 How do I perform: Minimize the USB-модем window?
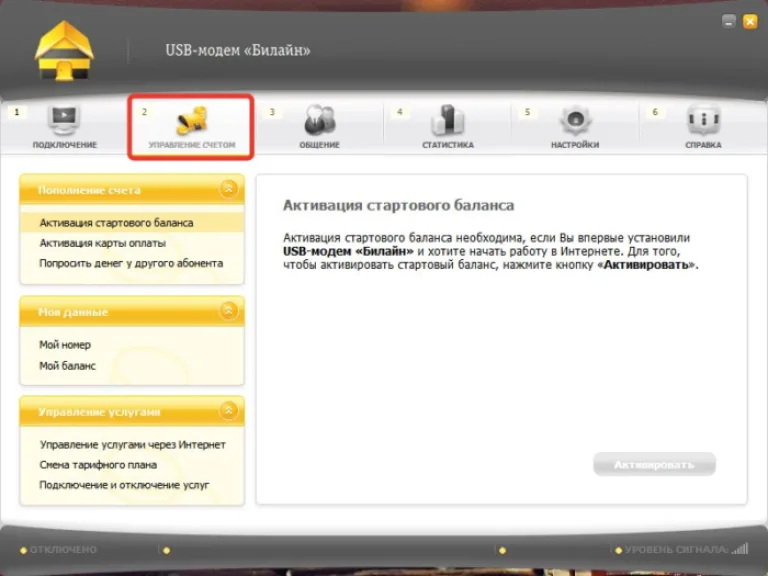tap(729, 22)
